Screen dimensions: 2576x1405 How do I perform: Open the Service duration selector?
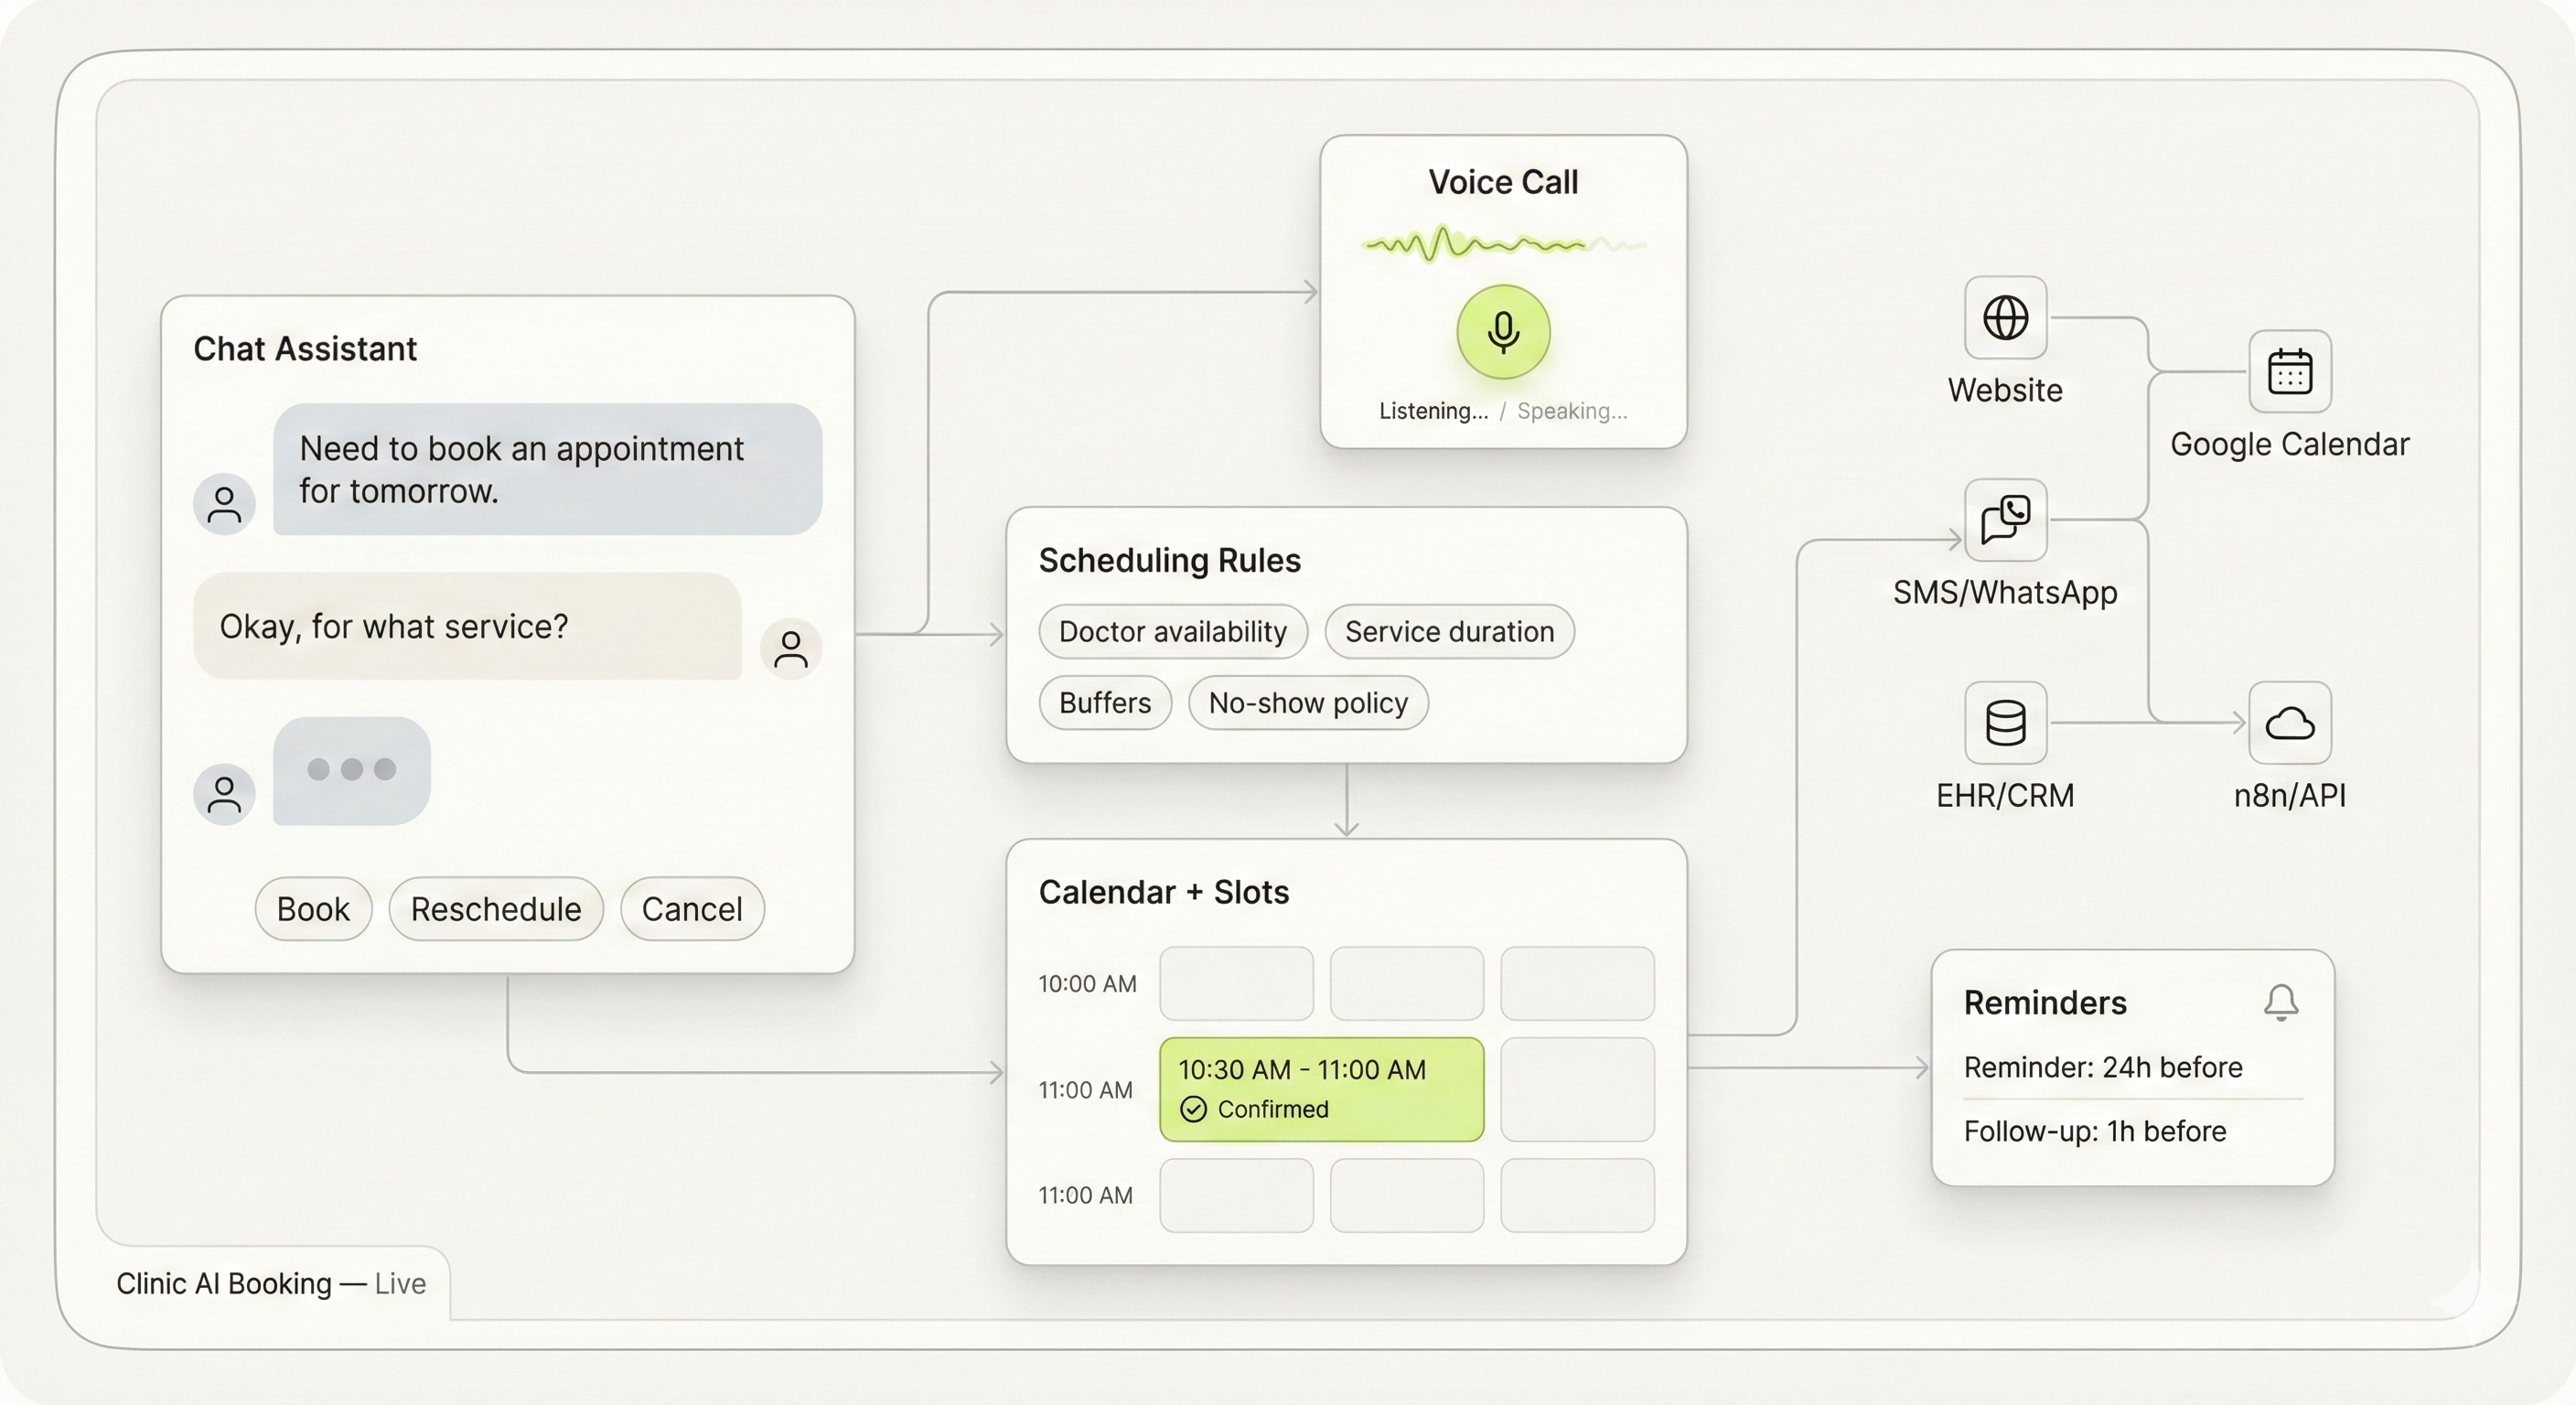[x=1449, y=631]
